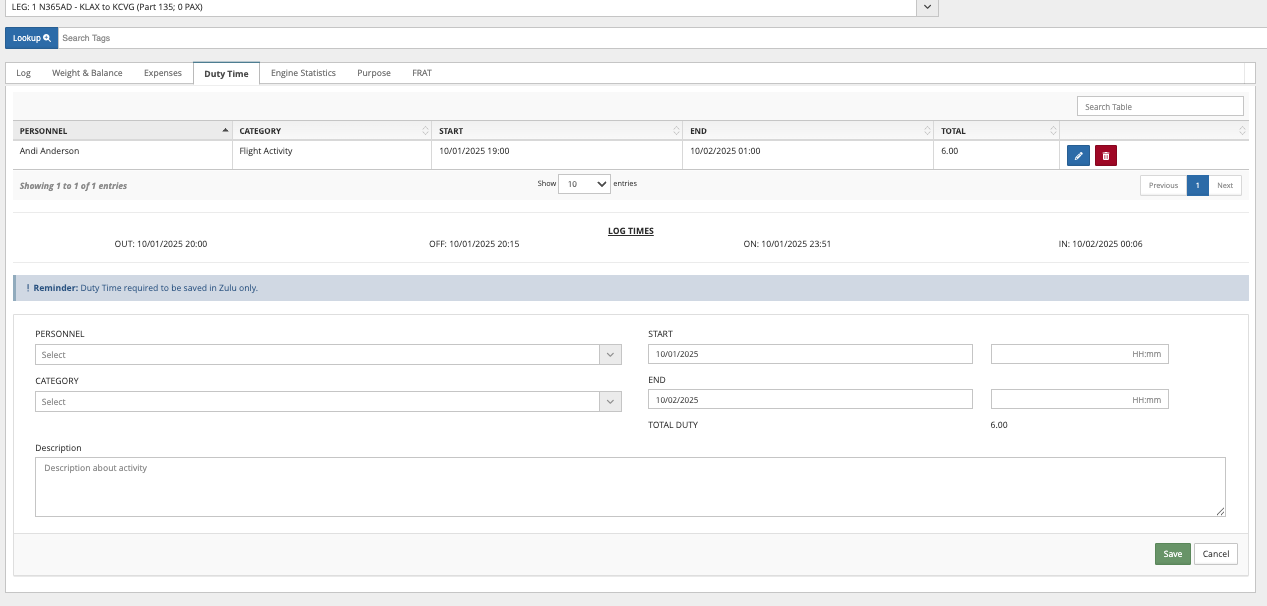Save the duty time entry
This screenshot has width=1267, height=606.
tap(1172, 554)
